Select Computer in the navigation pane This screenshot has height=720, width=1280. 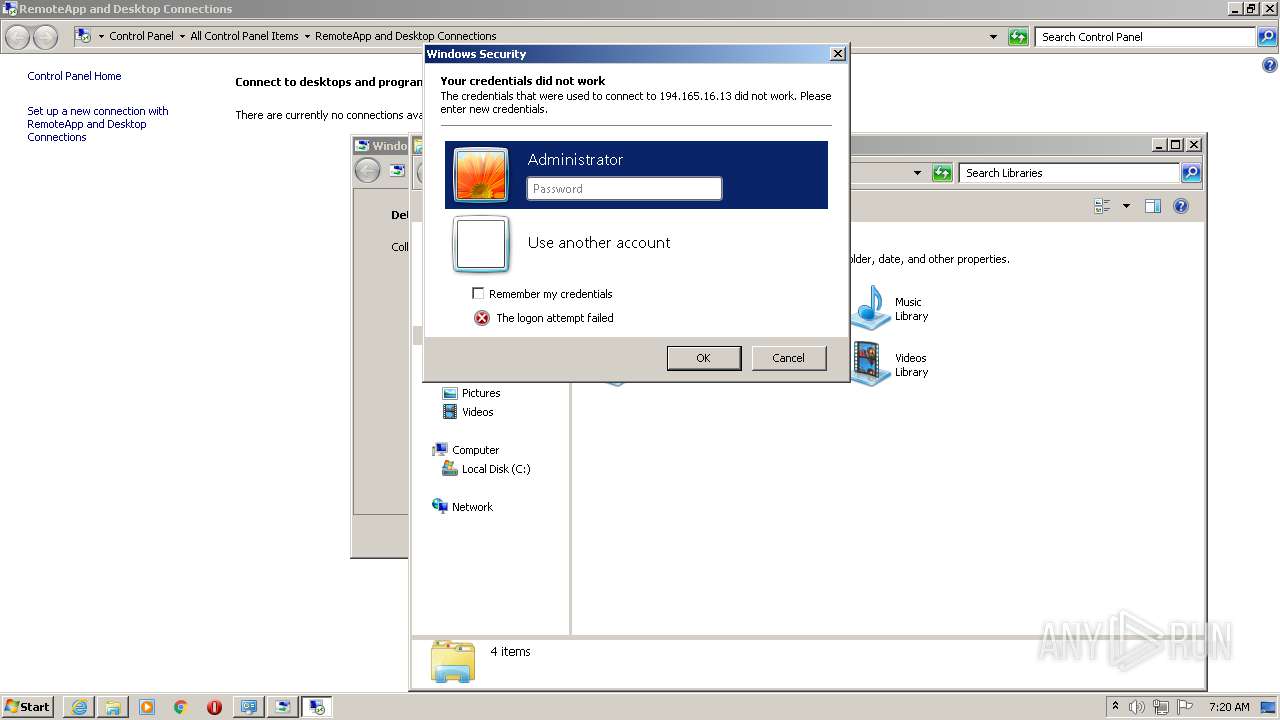click(466, 450)
